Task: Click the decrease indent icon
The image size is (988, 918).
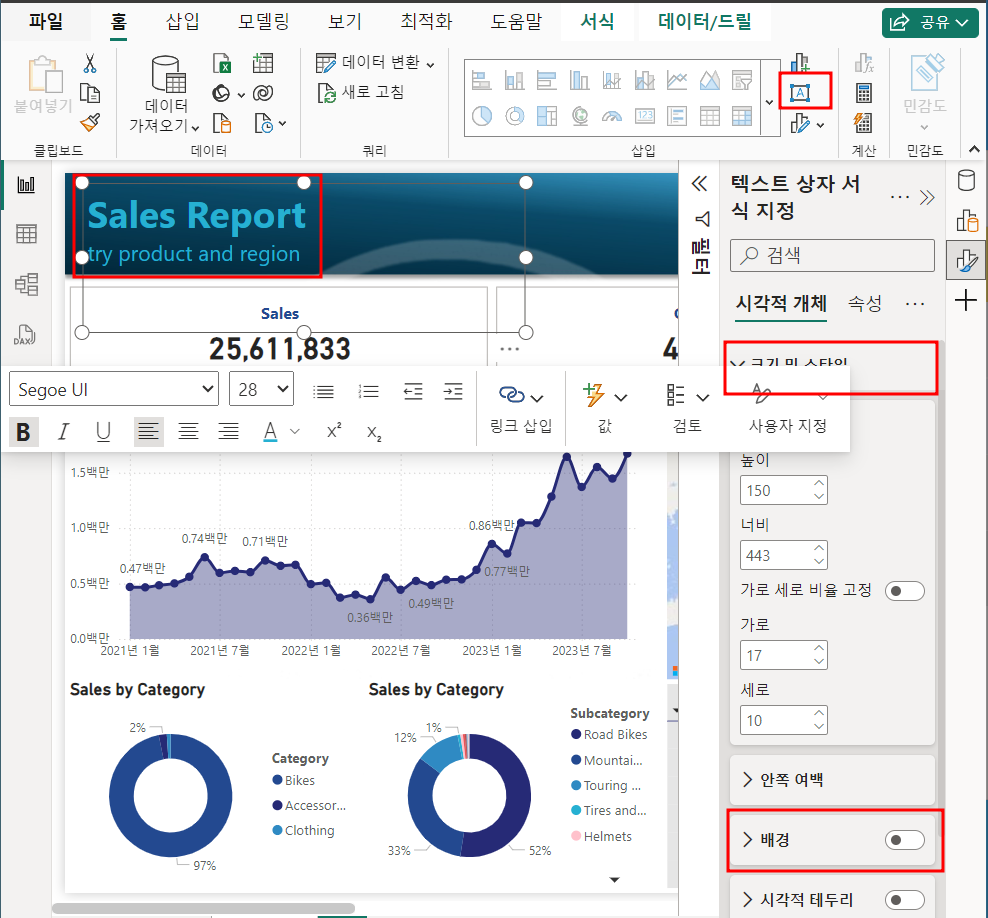Action: coord(413,392)
